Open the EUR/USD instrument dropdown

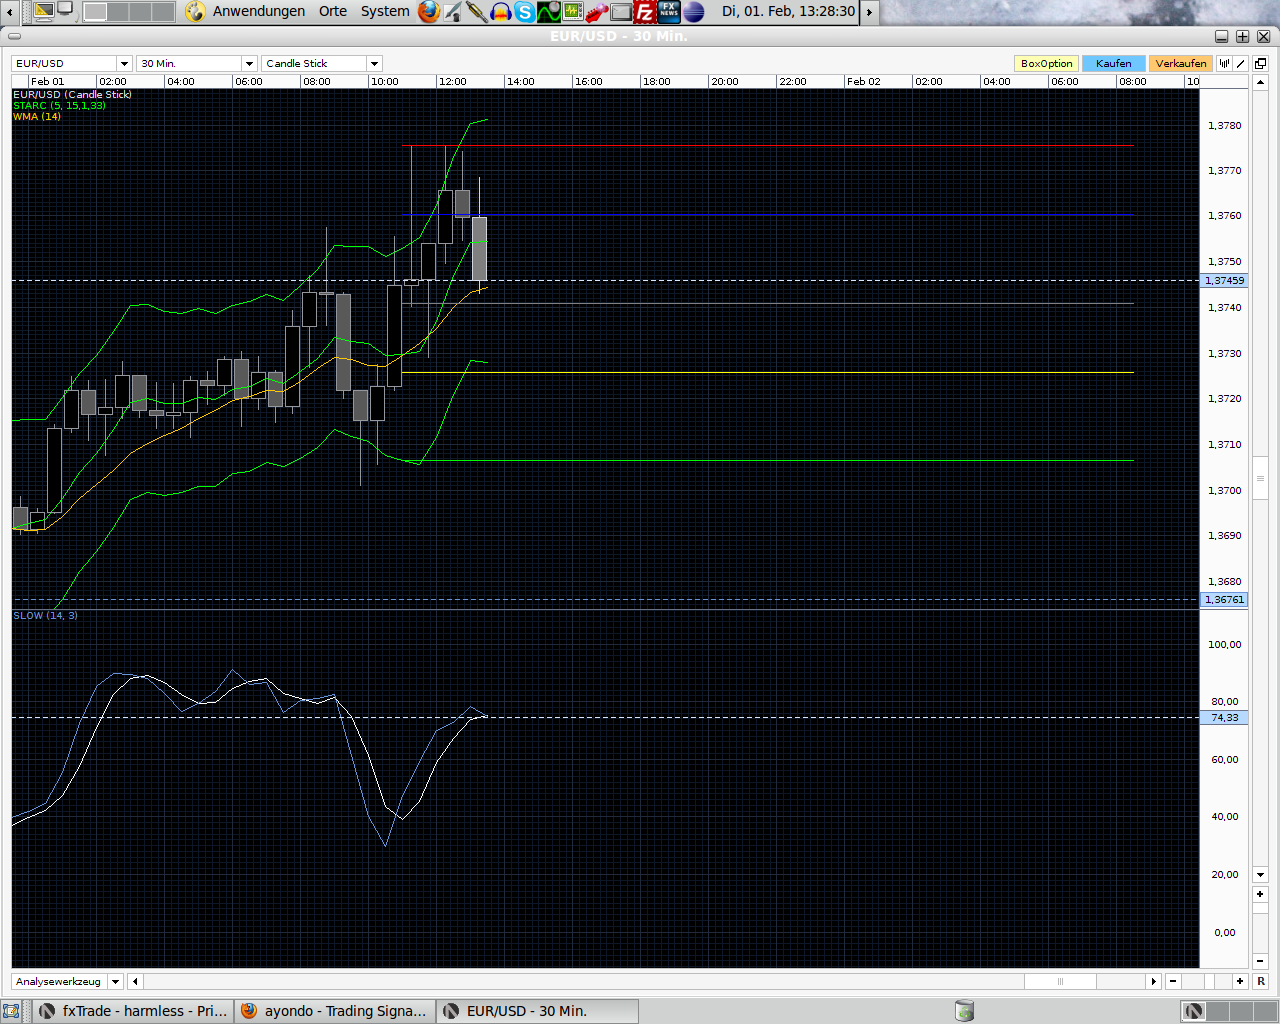coord(124,63)
